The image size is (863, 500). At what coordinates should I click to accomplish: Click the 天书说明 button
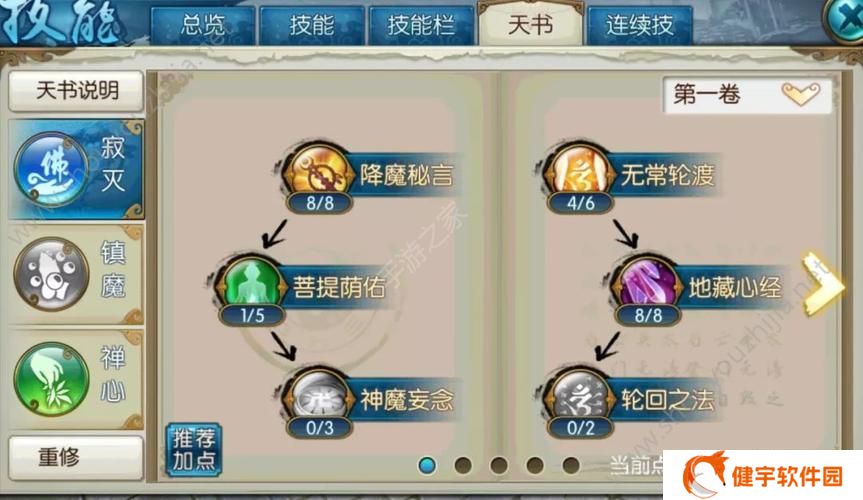(77, 90)
